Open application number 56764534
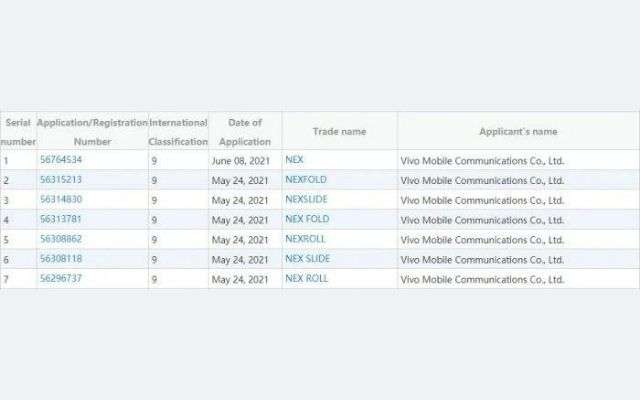This screenshot has width=640, height=400. pos(61,160)
